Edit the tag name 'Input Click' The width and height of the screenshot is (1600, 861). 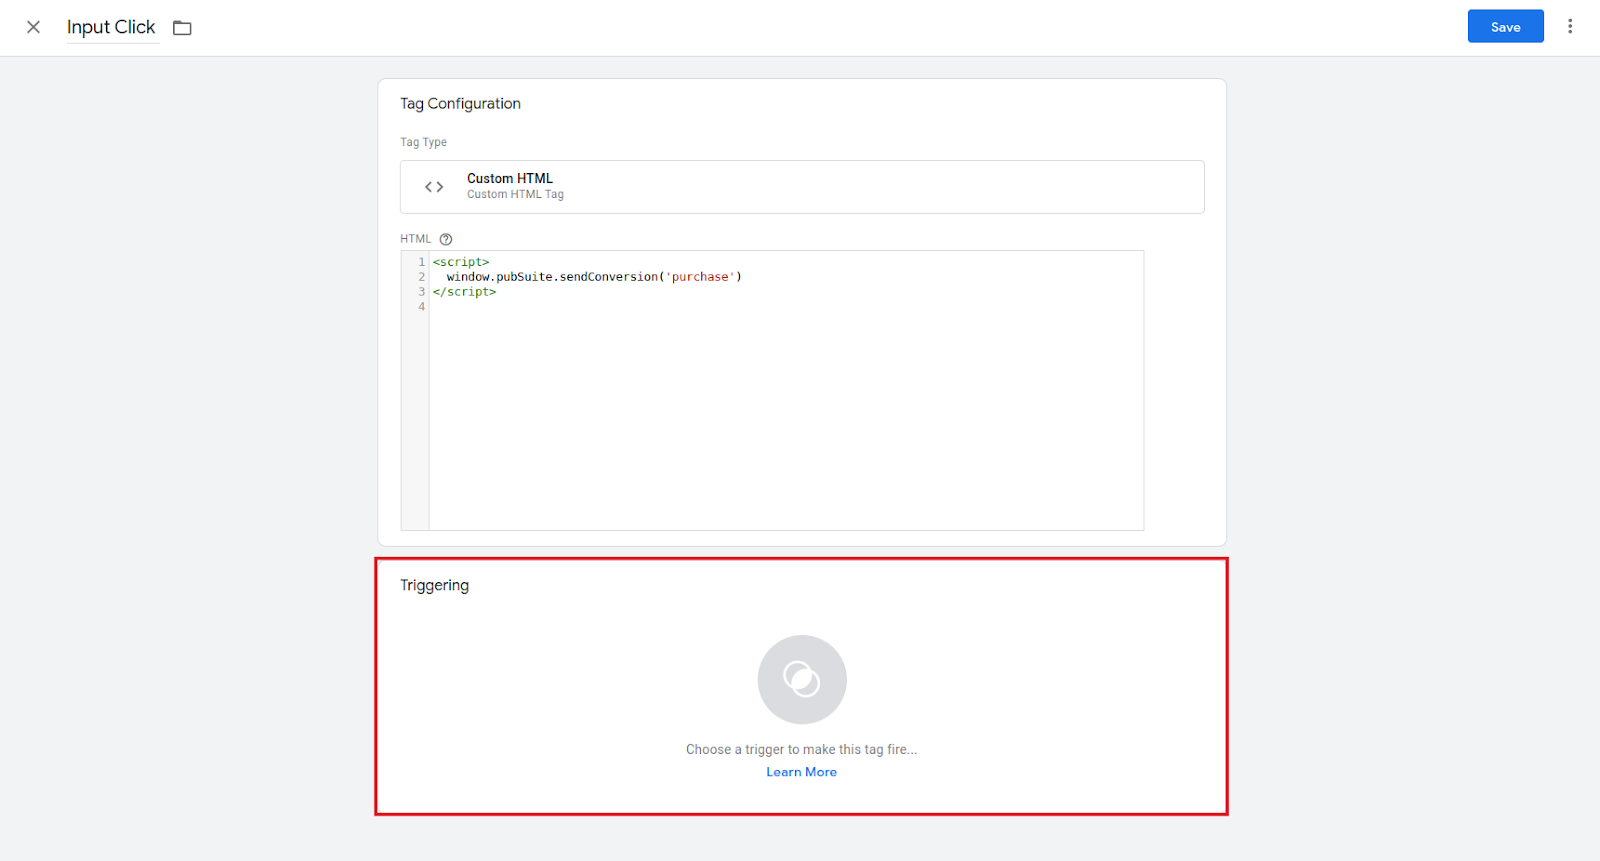(x=111, y=27)
